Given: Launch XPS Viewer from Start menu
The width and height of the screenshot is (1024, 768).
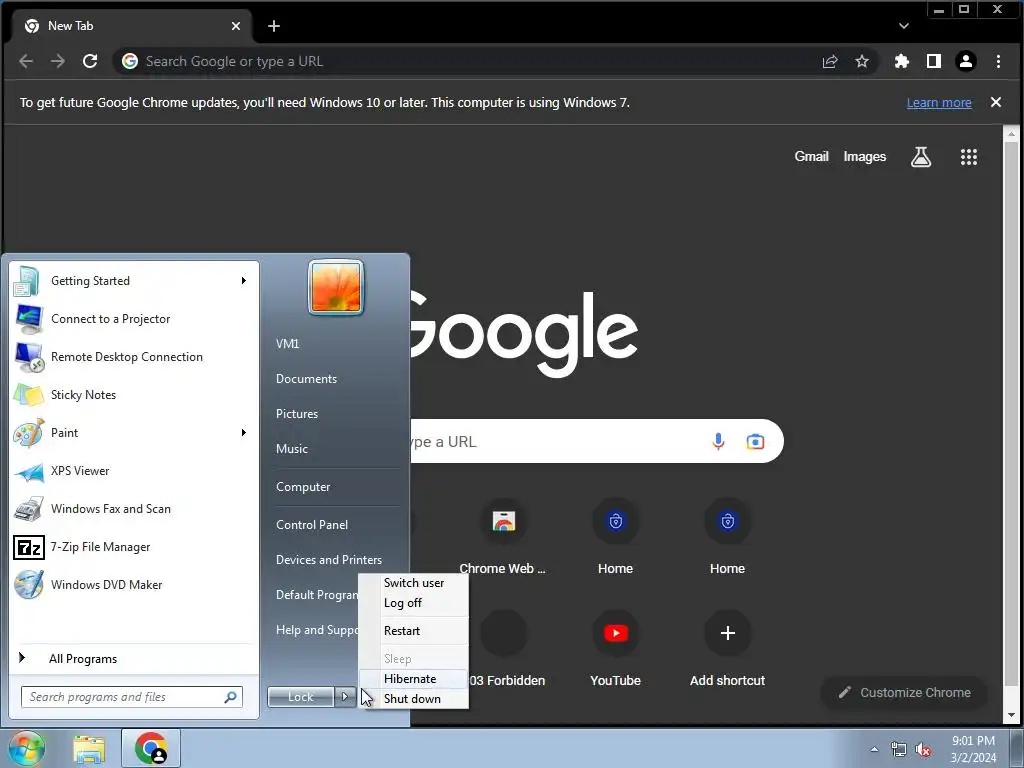Looking at the screenshot, I should click(x=135, y=471).
